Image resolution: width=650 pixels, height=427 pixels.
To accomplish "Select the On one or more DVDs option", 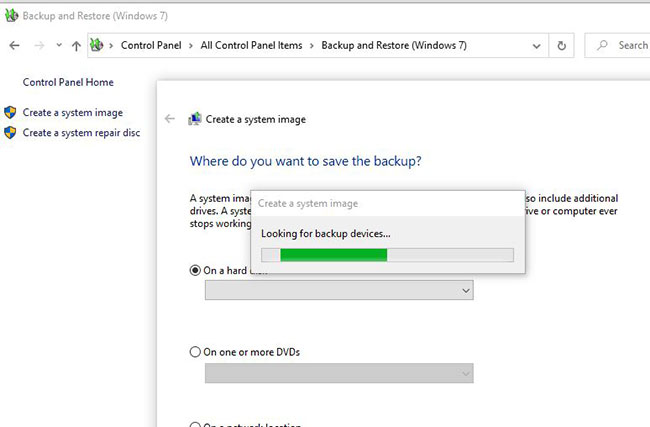I will [x=195, y=352].
